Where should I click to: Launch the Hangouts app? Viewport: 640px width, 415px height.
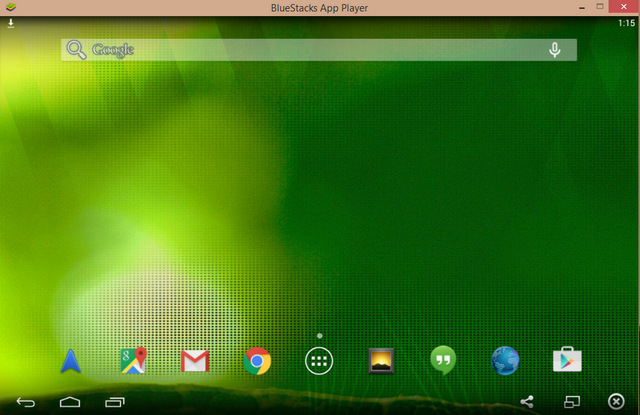[x=443, y=360]
